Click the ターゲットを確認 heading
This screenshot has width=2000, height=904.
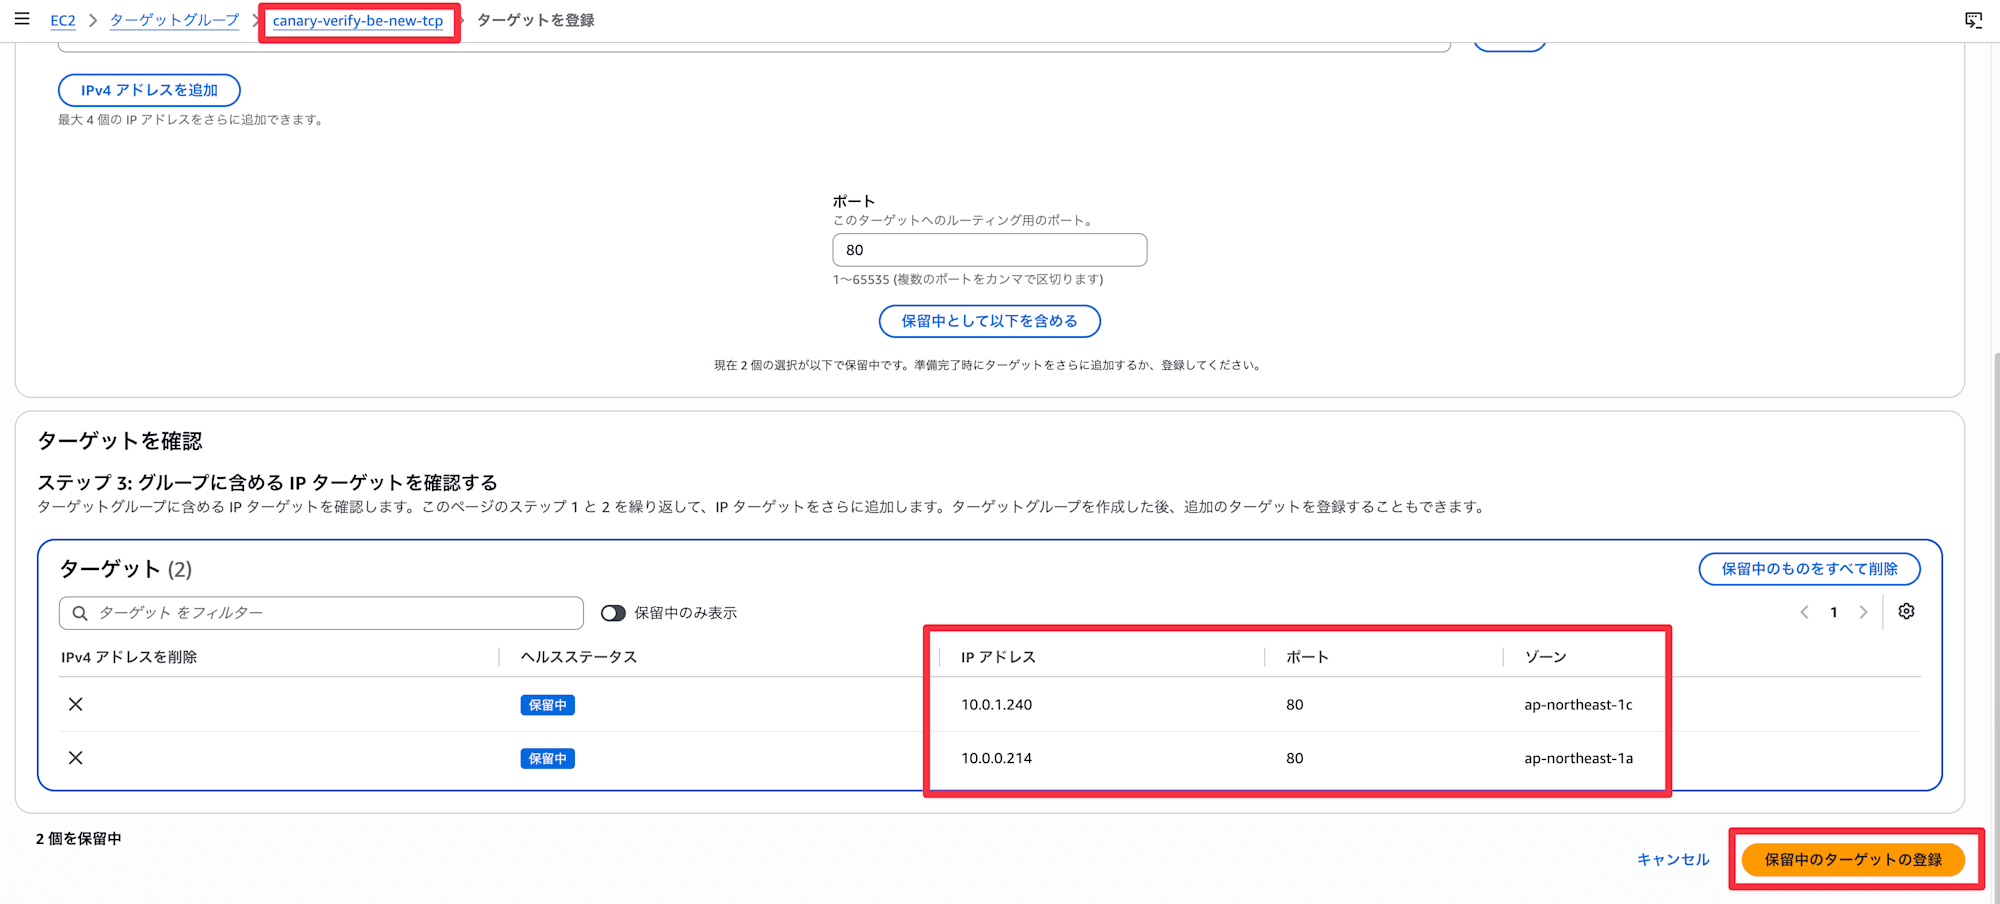tap(120, 441)
